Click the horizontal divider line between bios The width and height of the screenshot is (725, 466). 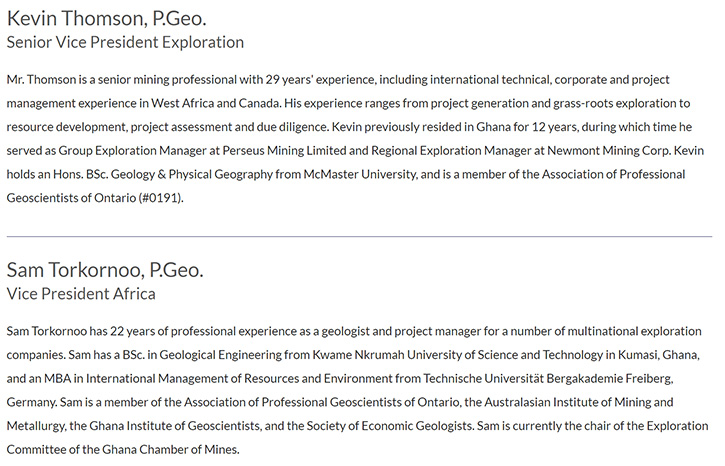click(359, 236)
